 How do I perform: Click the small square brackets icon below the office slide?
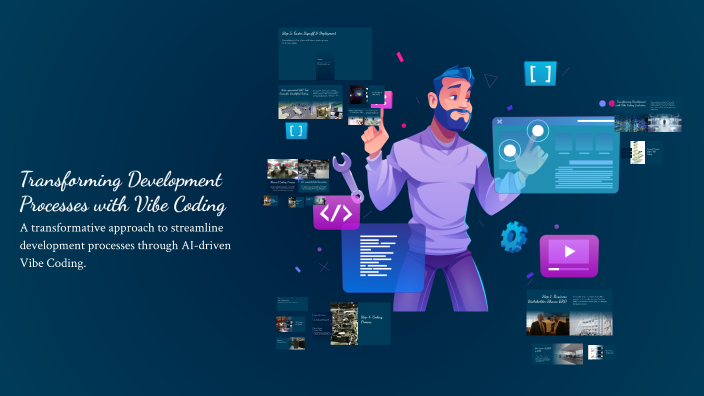[296, 131]
